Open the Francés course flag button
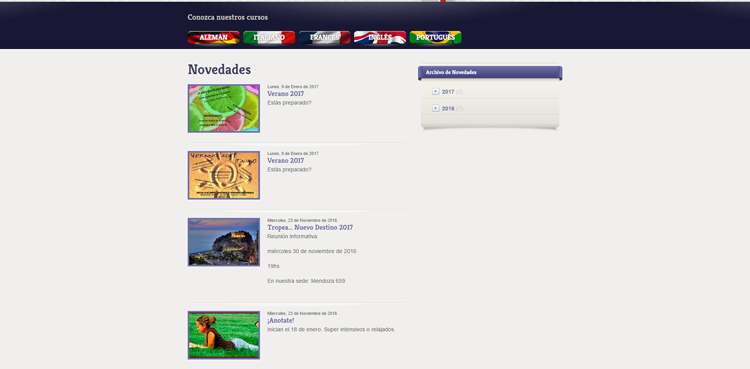 (324, 37)
